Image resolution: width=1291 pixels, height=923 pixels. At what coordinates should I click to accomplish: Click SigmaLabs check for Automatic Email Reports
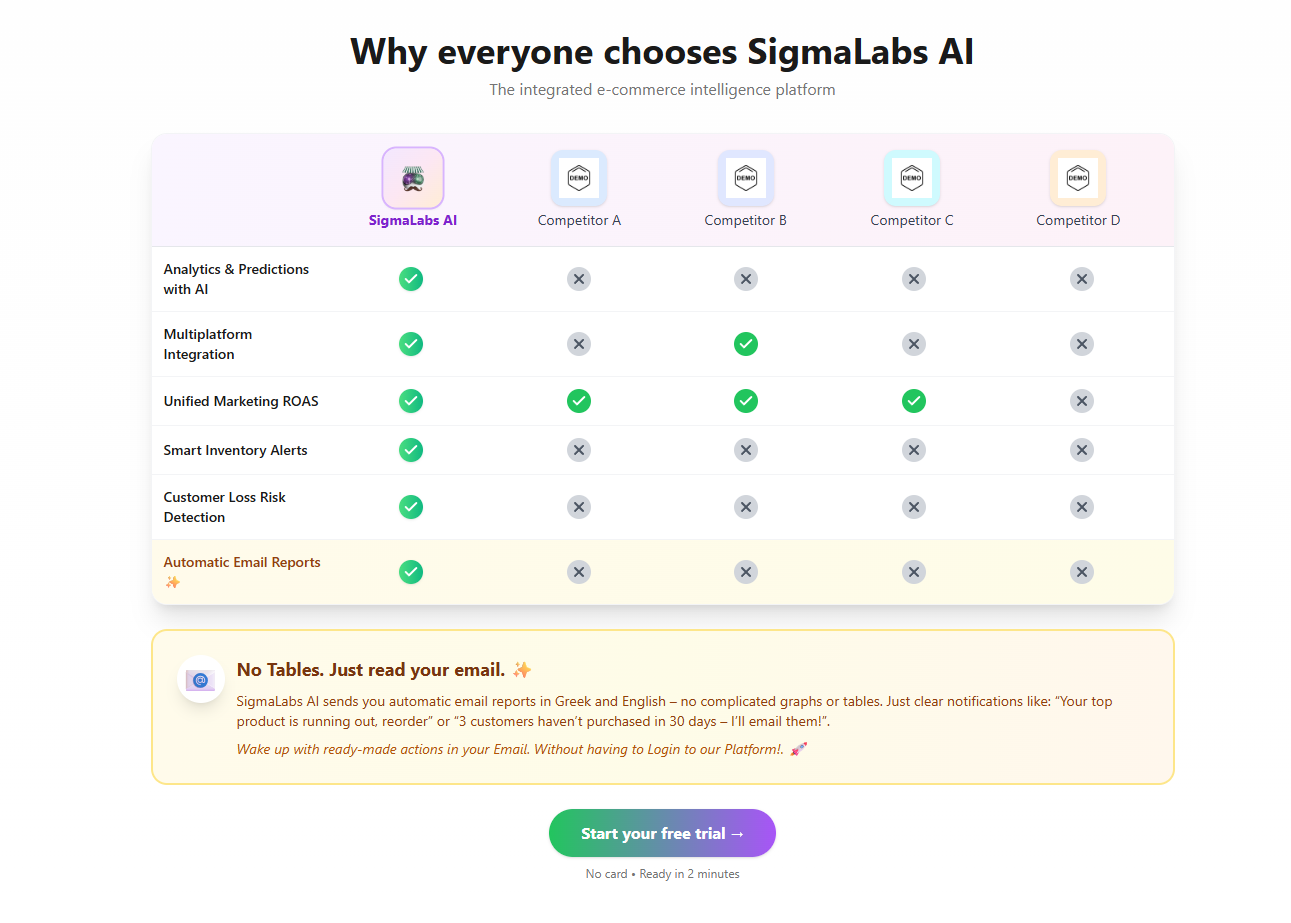coord(411,572)
